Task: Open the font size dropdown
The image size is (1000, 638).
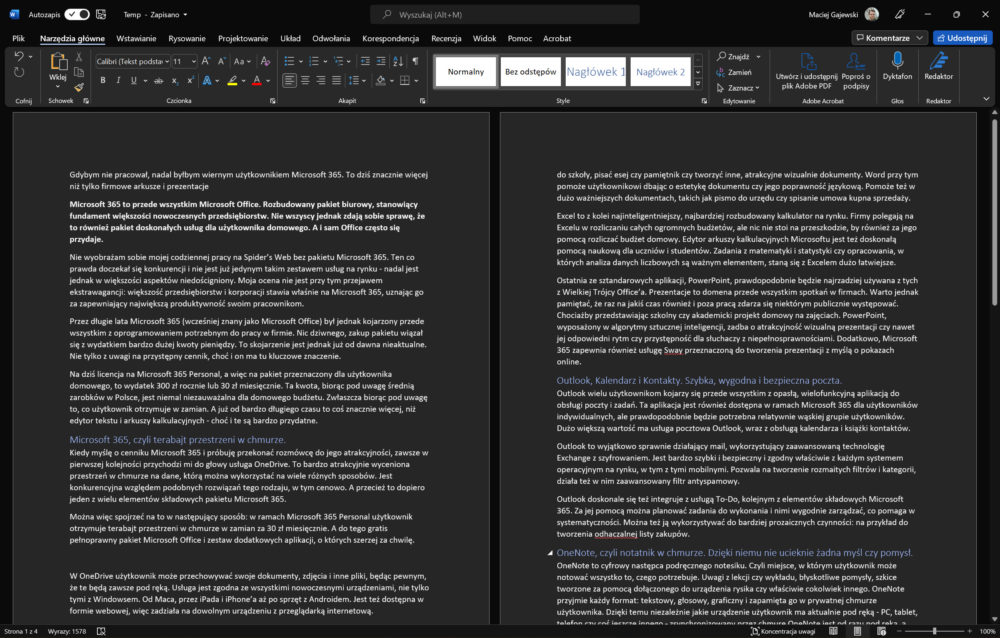Action: pos(193,62)
